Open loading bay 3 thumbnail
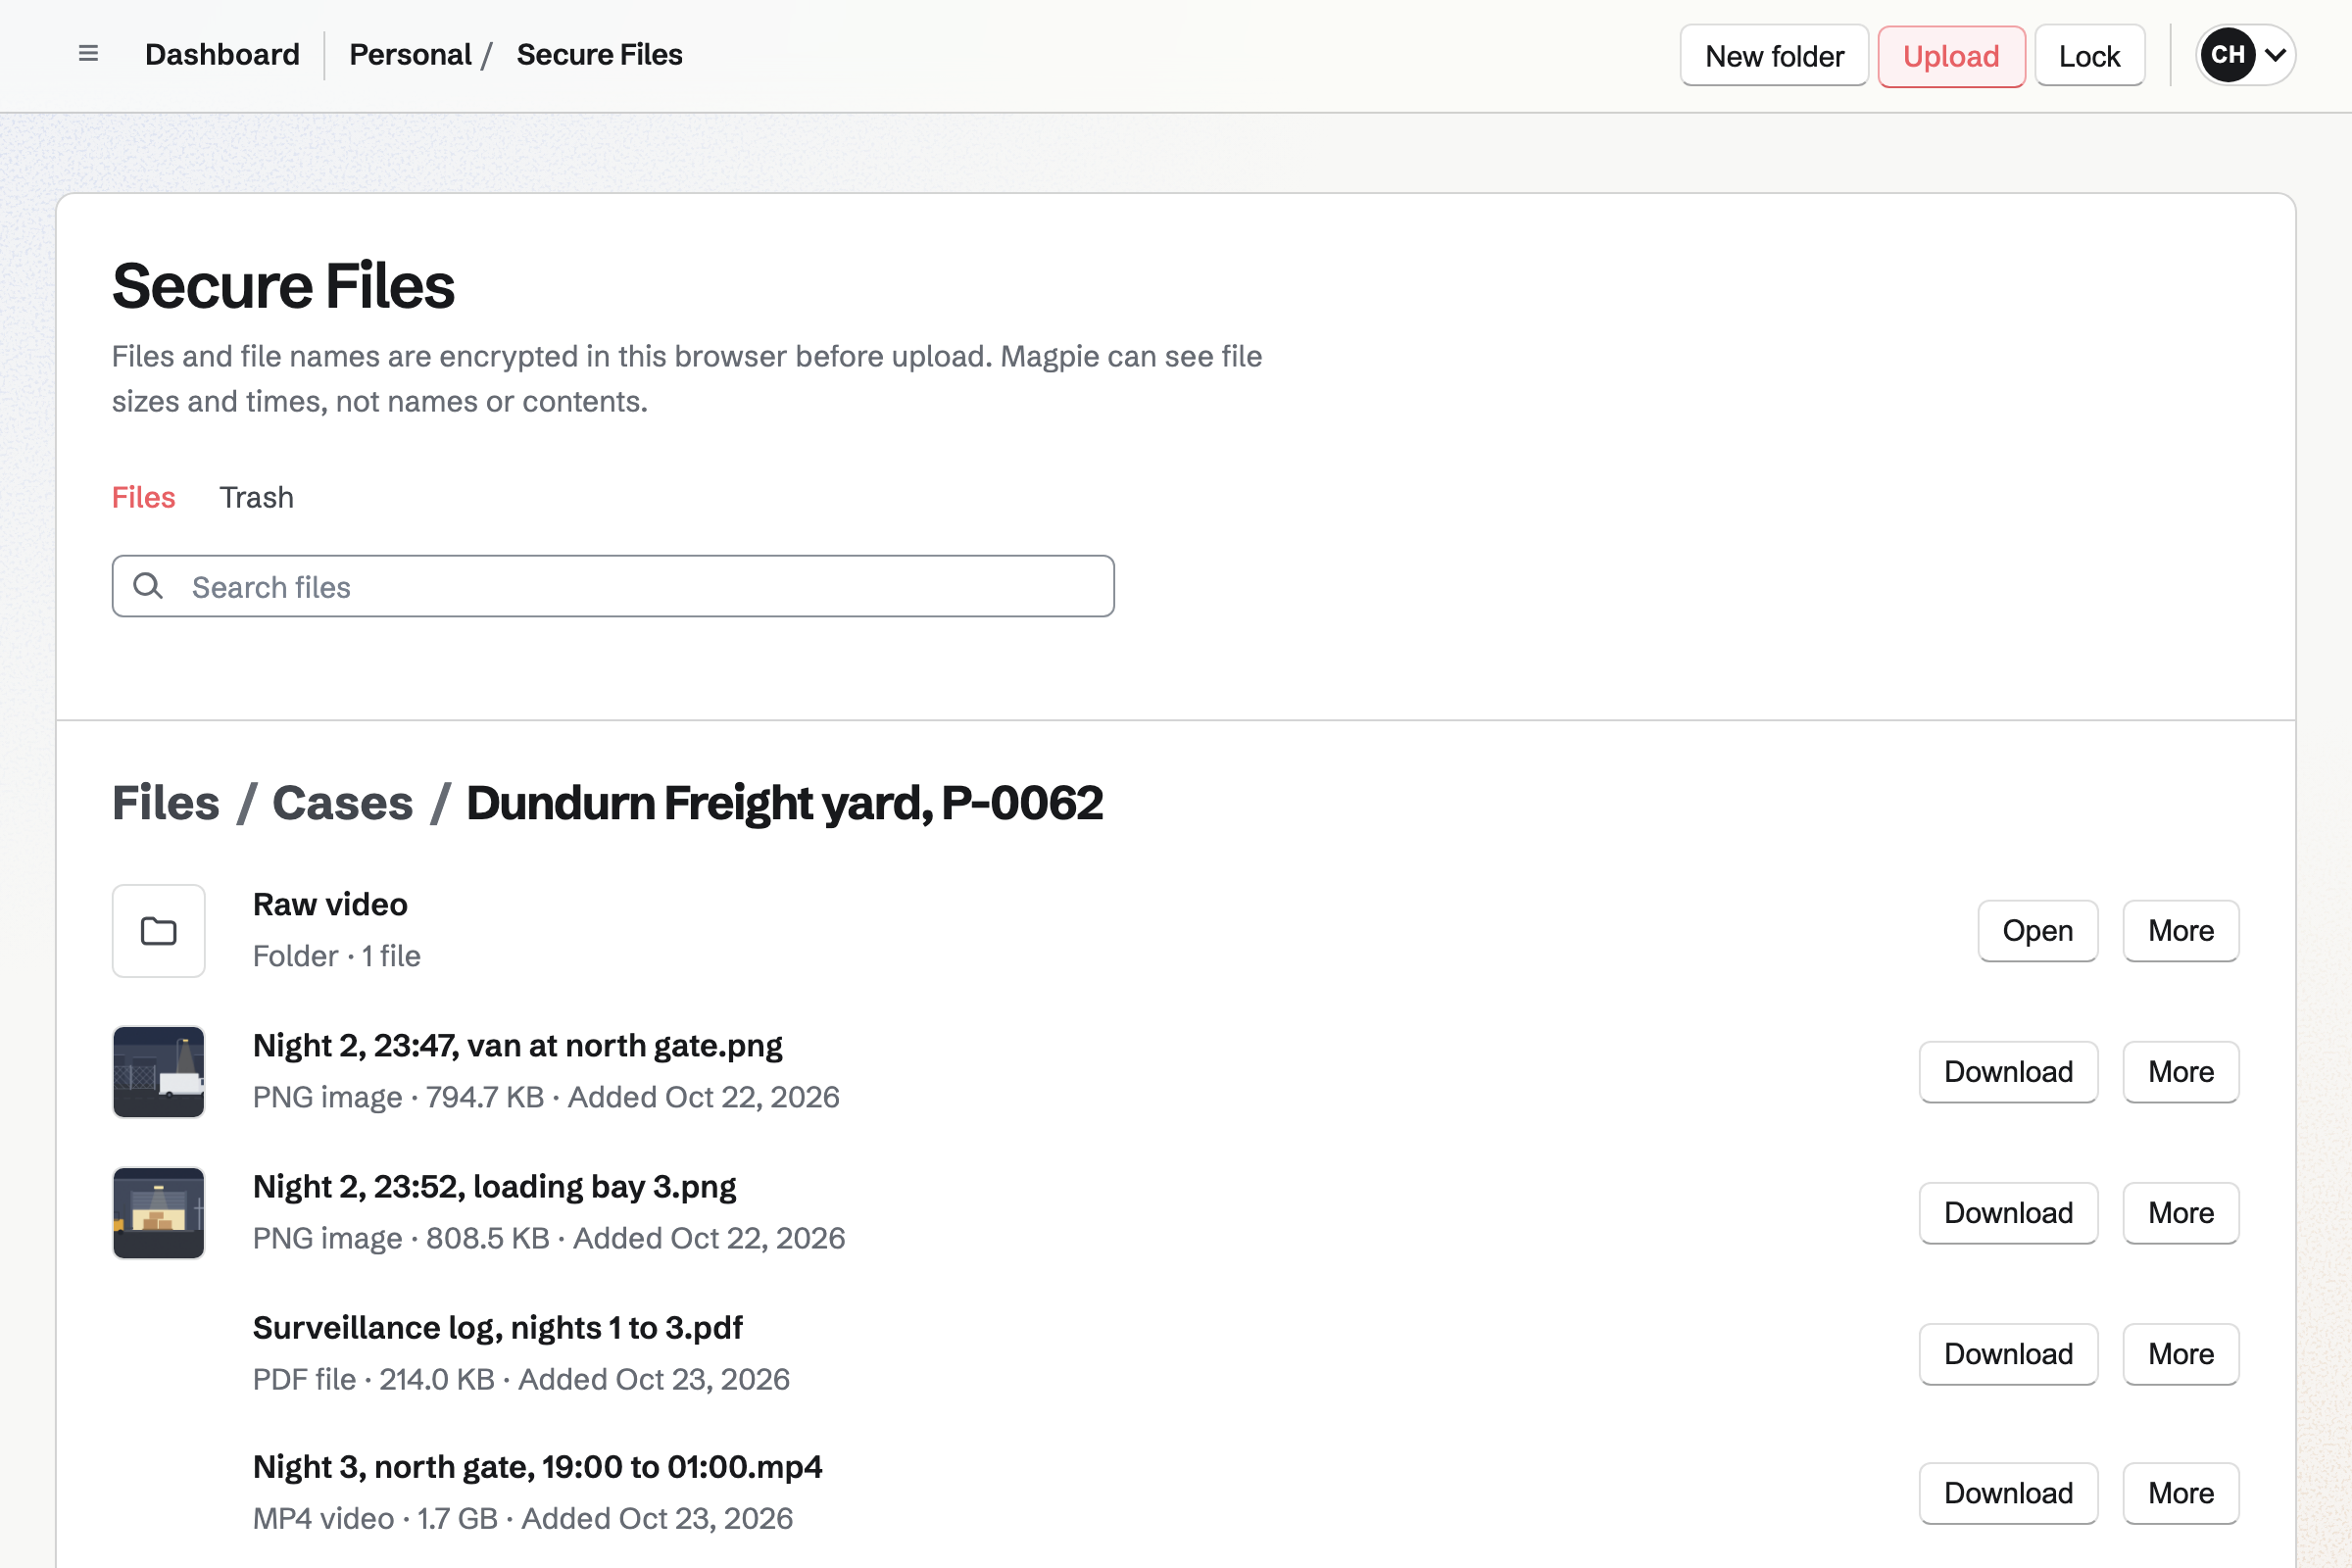This screenshot has height=1568, width=2352. [x=159, y=1213]
